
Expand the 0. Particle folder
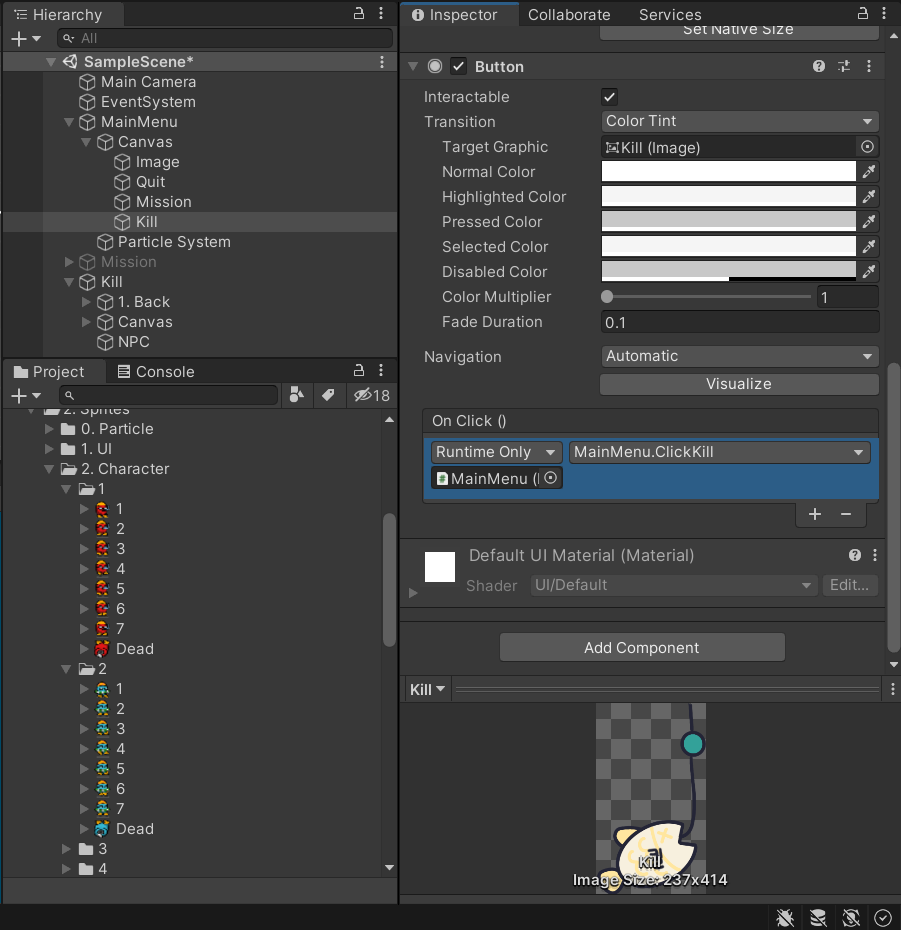[49, 429]
